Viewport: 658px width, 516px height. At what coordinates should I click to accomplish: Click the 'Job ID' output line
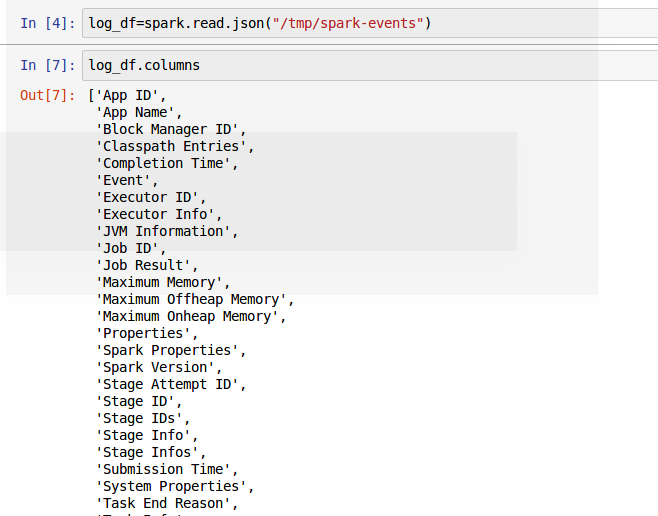(131, 248)
